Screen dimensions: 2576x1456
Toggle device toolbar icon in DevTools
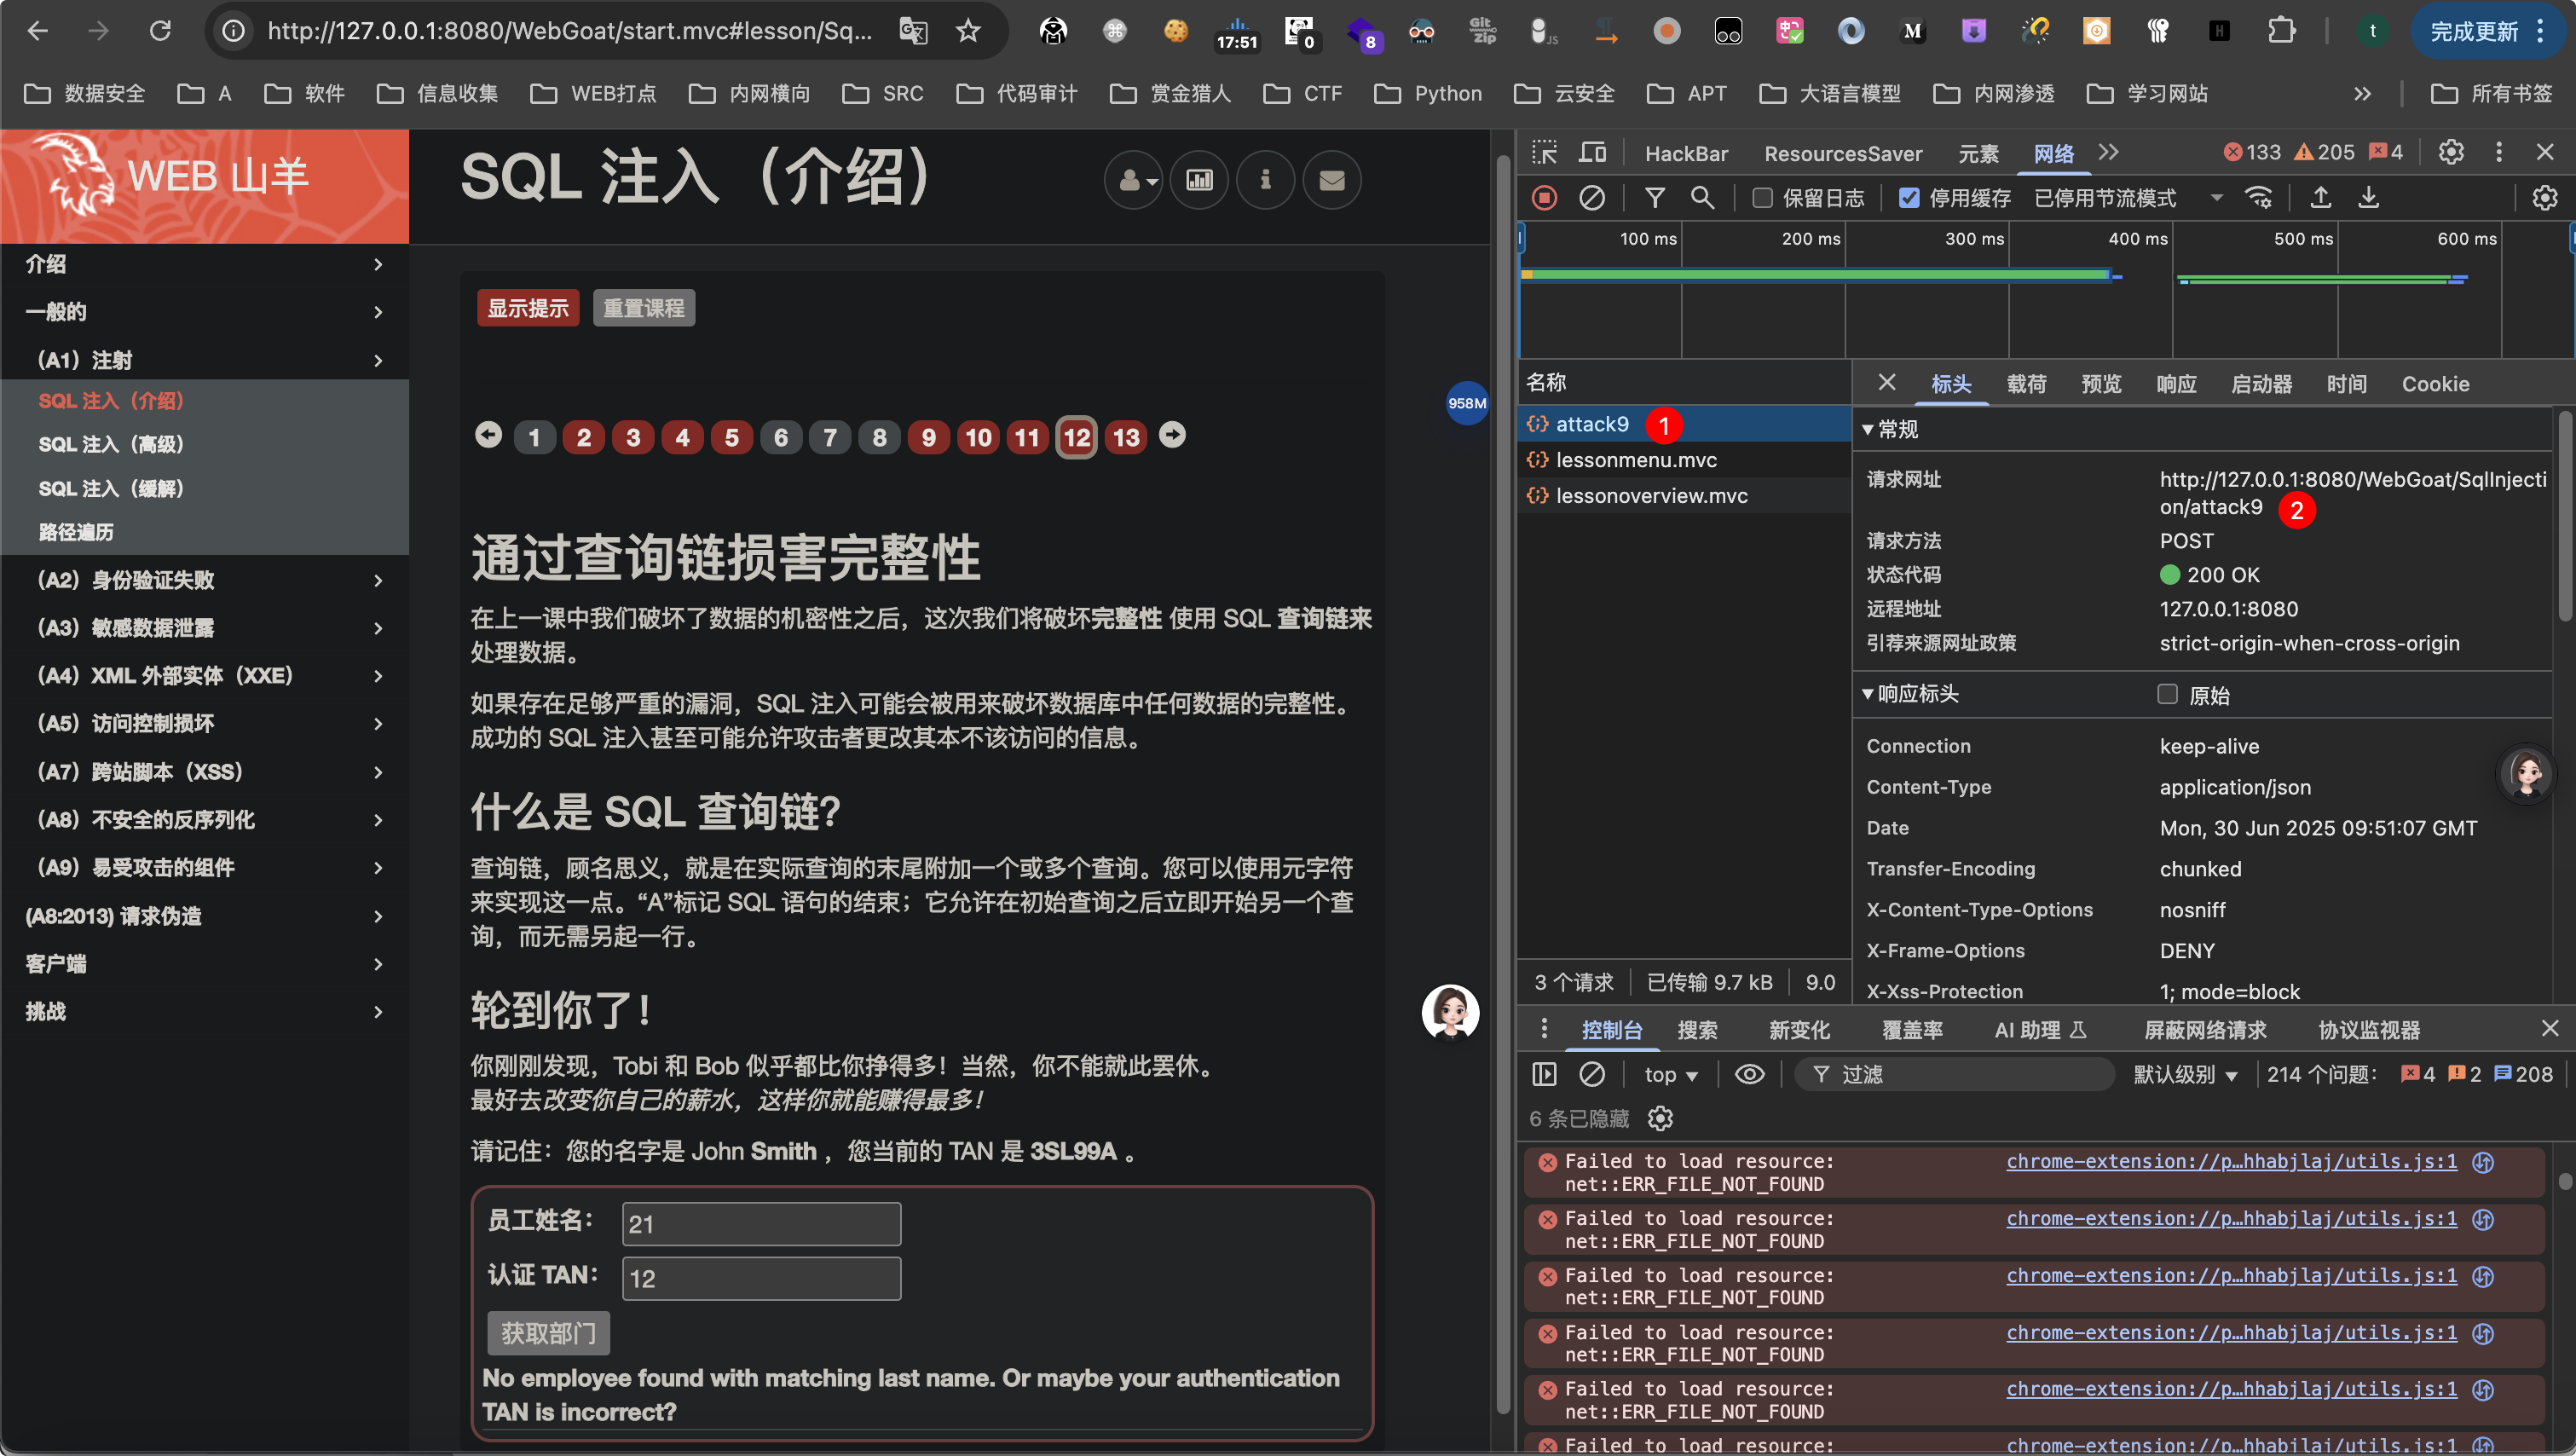pyautogui.click(x=1592, y=153)
